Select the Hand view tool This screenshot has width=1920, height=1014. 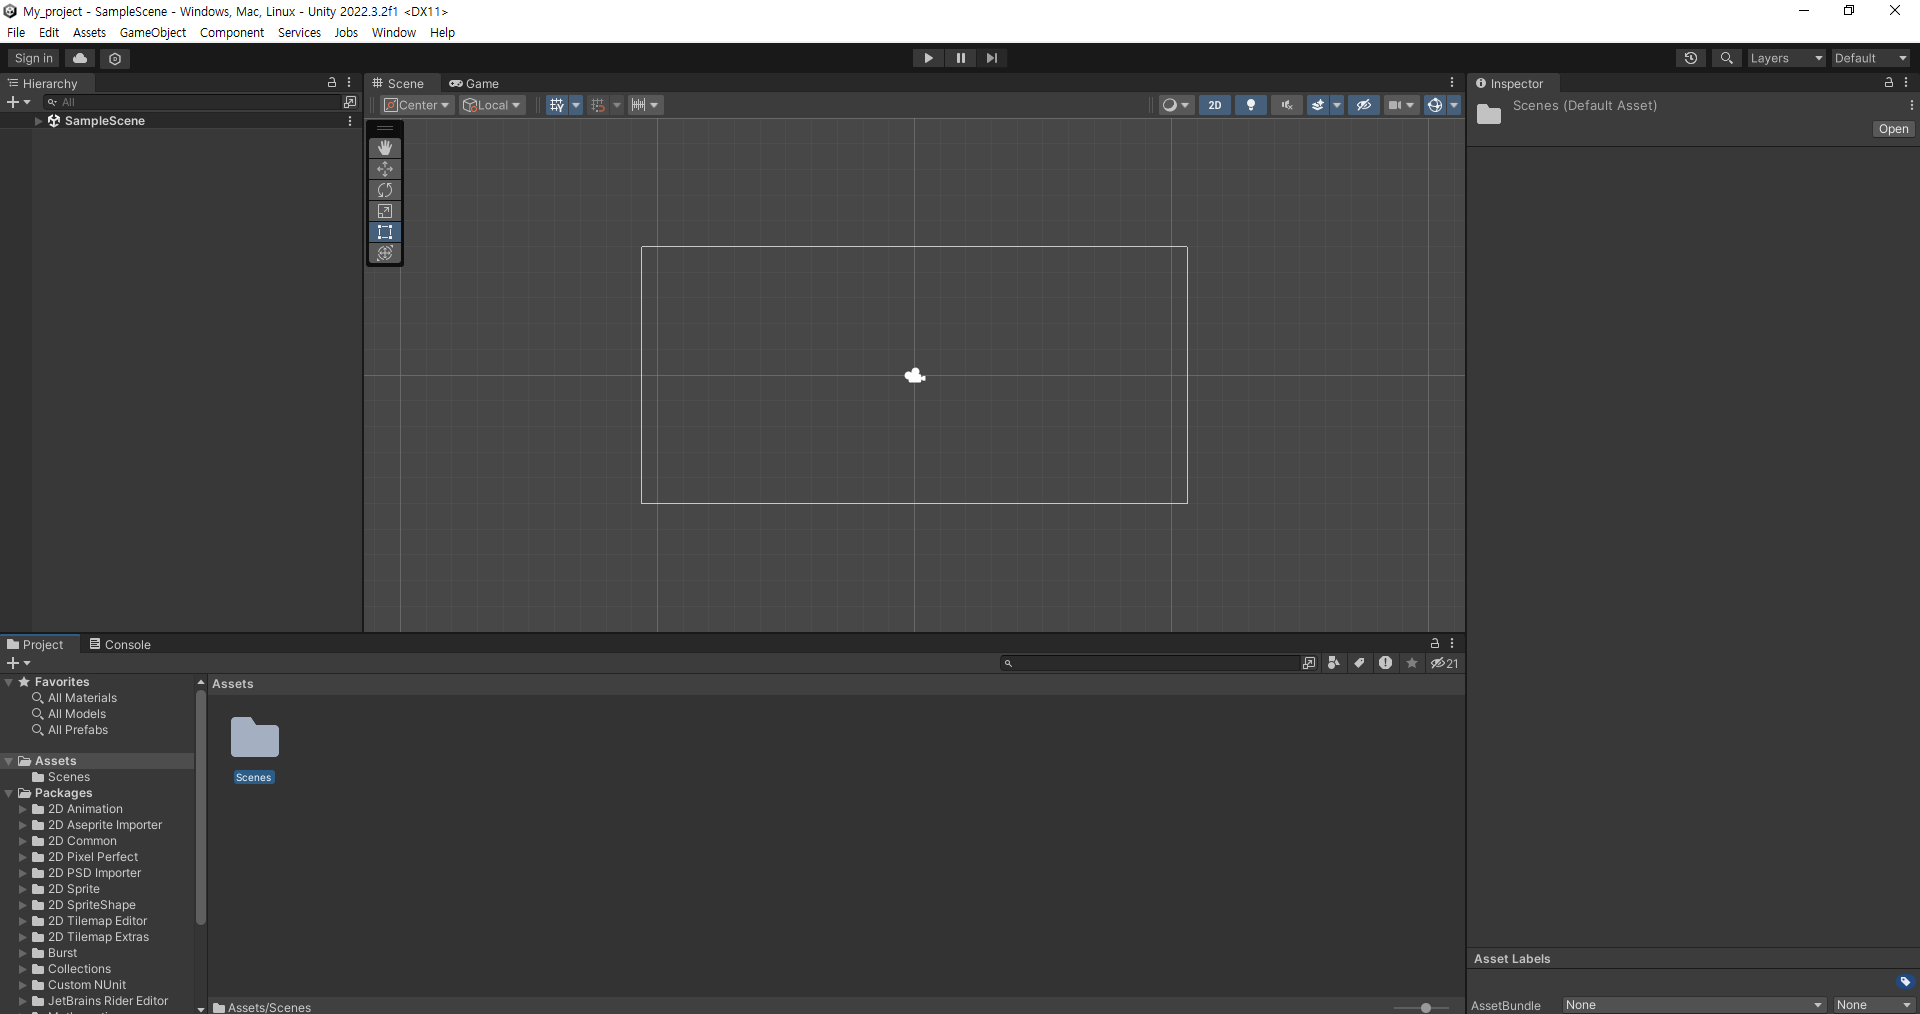(x=385, y=148)
